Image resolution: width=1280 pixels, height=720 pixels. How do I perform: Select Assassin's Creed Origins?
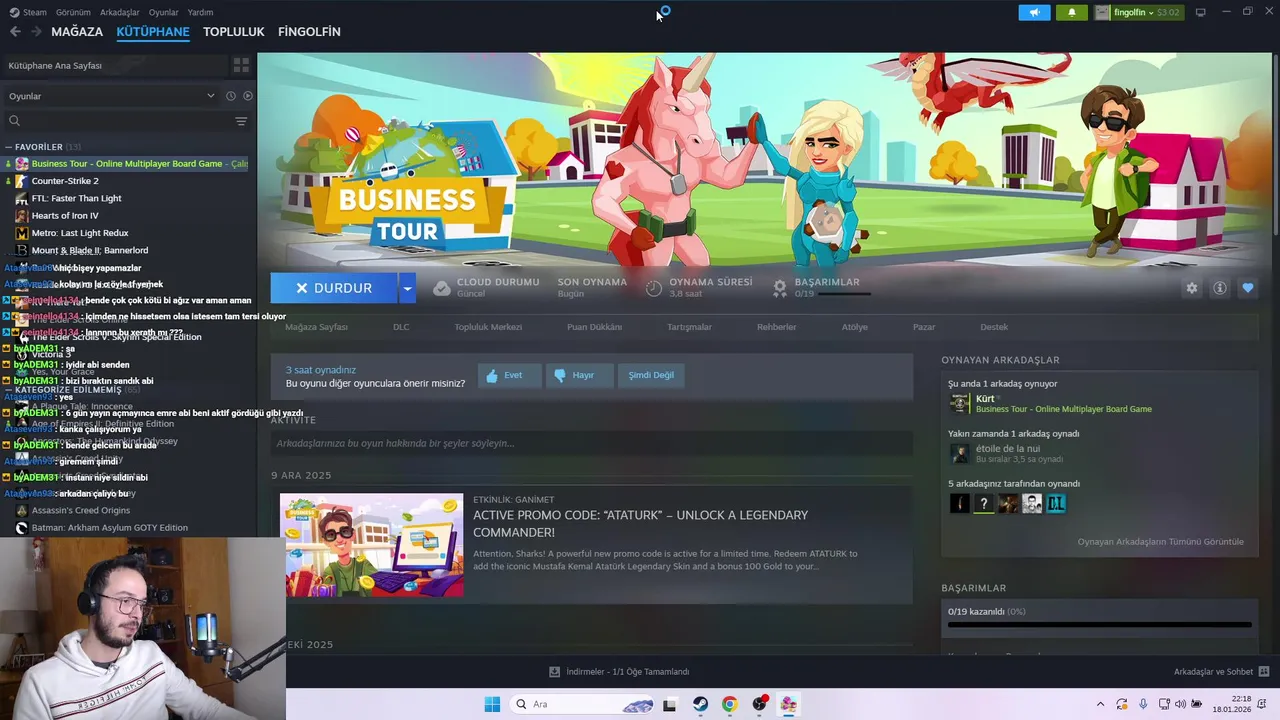(x=81, y=510)
